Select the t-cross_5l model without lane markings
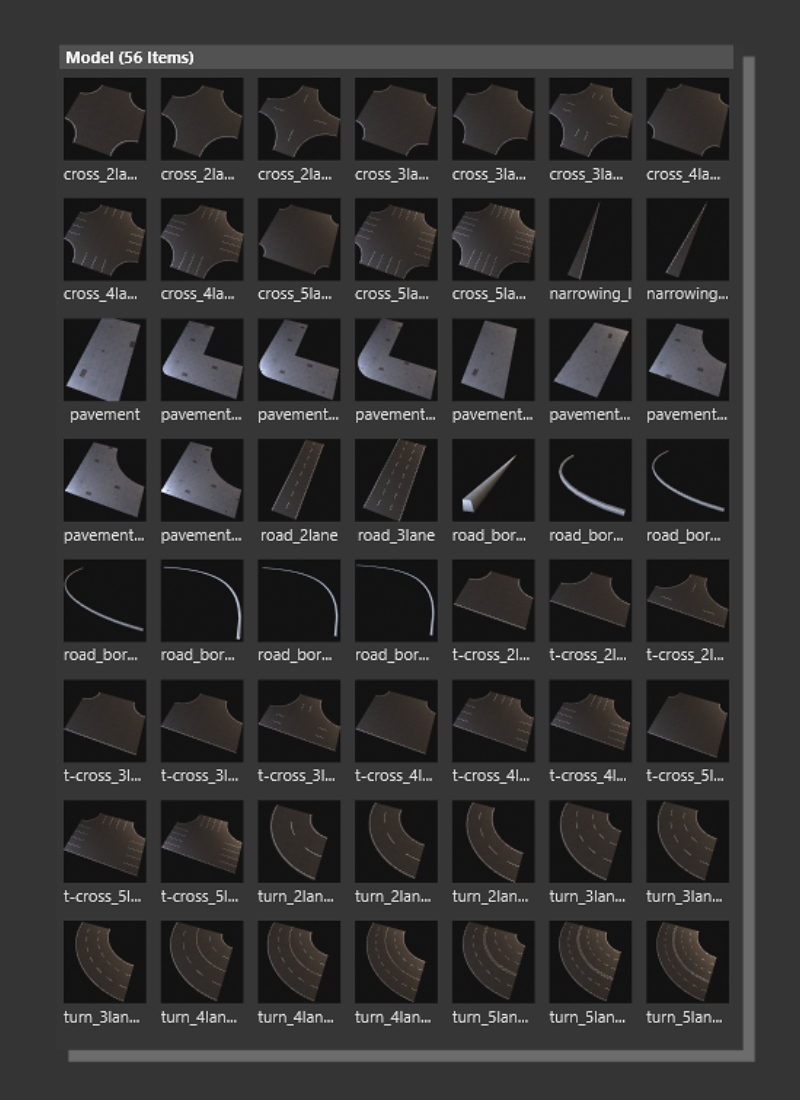Image resolution: width=800 pixels, height=1100 pixels. click(687, 721)
